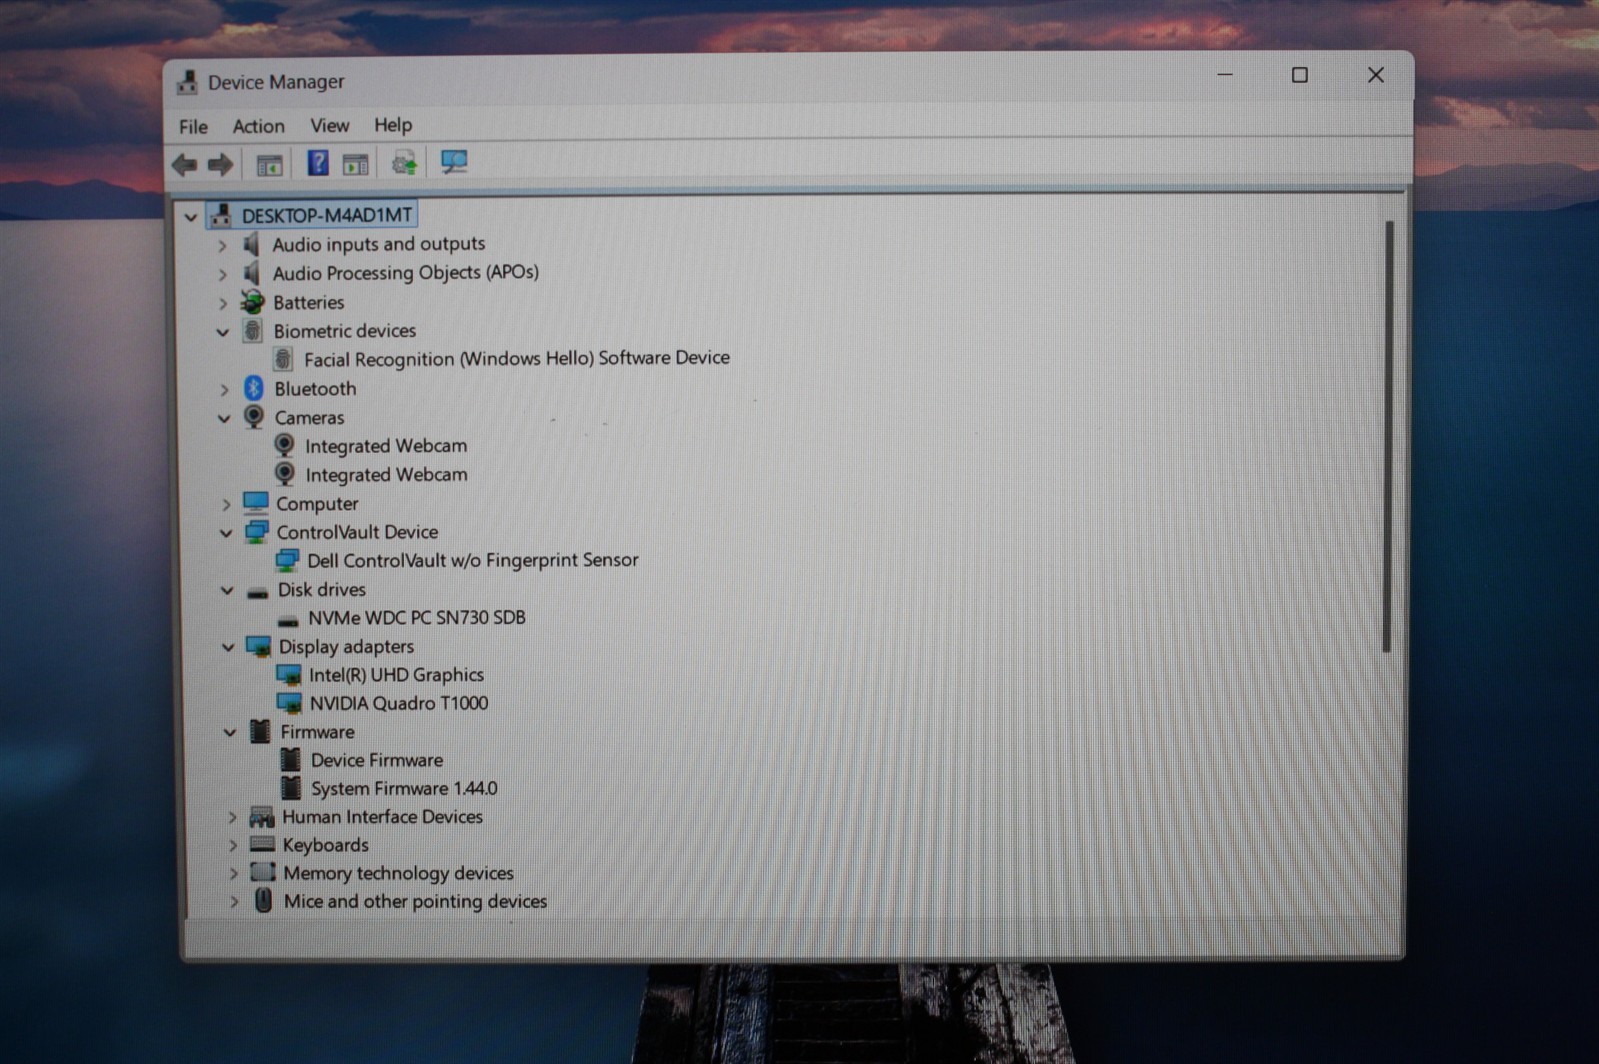The width and height of the screenshot is (1599, 1064).
Task: Click the Computer category monitor icon
Action: 256,502
